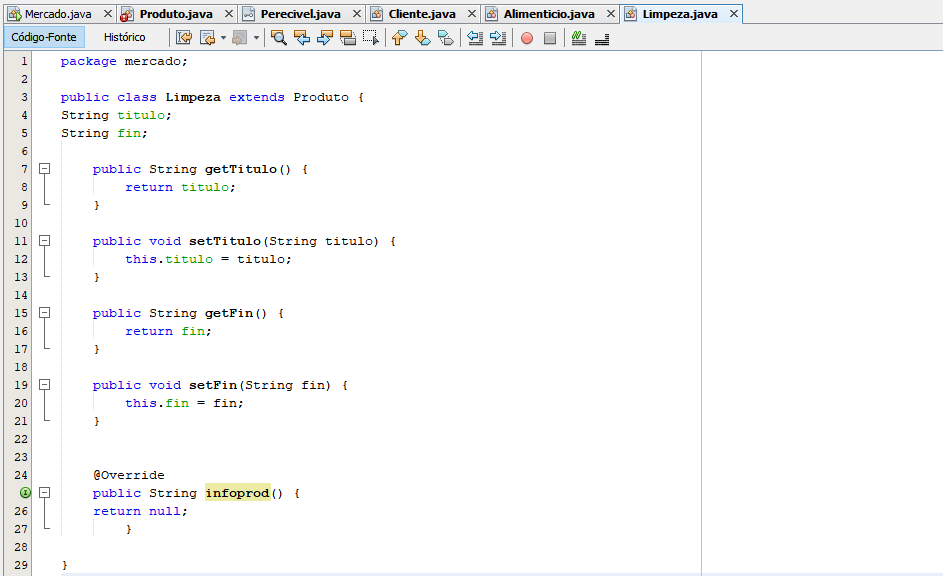Close the Perecivel.java tab
The image size is (943, 576).
(357, 13)
